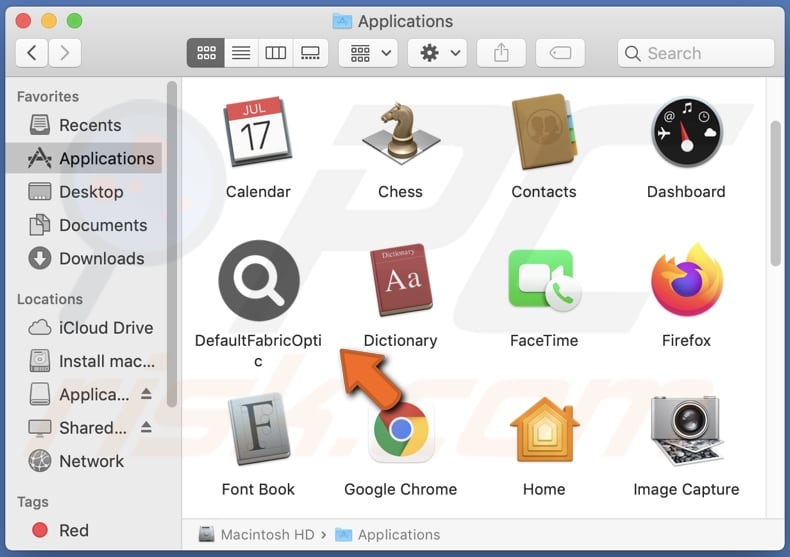
Task: Open Recents in the sidebar
Action: coord(84,125)
